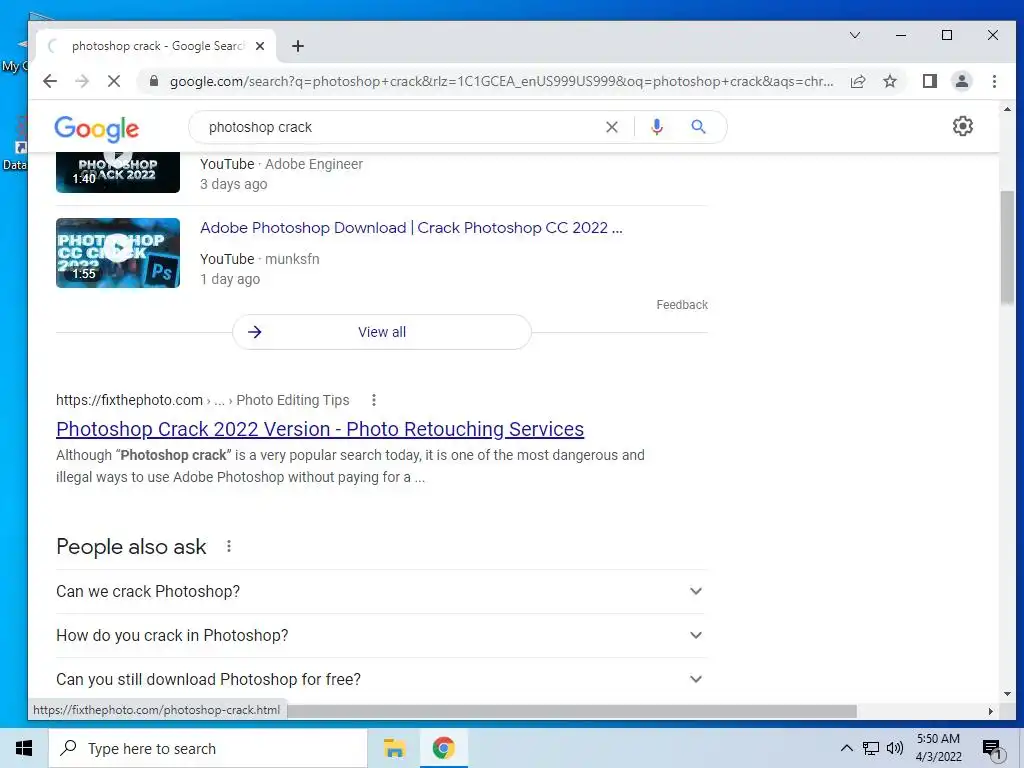Go back using the browser back arrow
Image resolution: width=1024 pixels, height=768 pixels.
pos(50,81)
